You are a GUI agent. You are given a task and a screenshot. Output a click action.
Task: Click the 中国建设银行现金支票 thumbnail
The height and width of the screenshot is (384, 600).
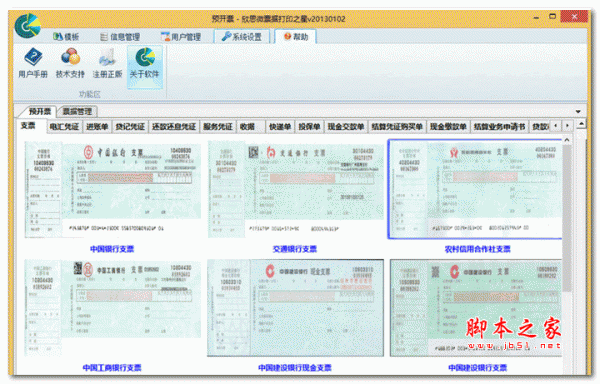click(x=295, y=308)
